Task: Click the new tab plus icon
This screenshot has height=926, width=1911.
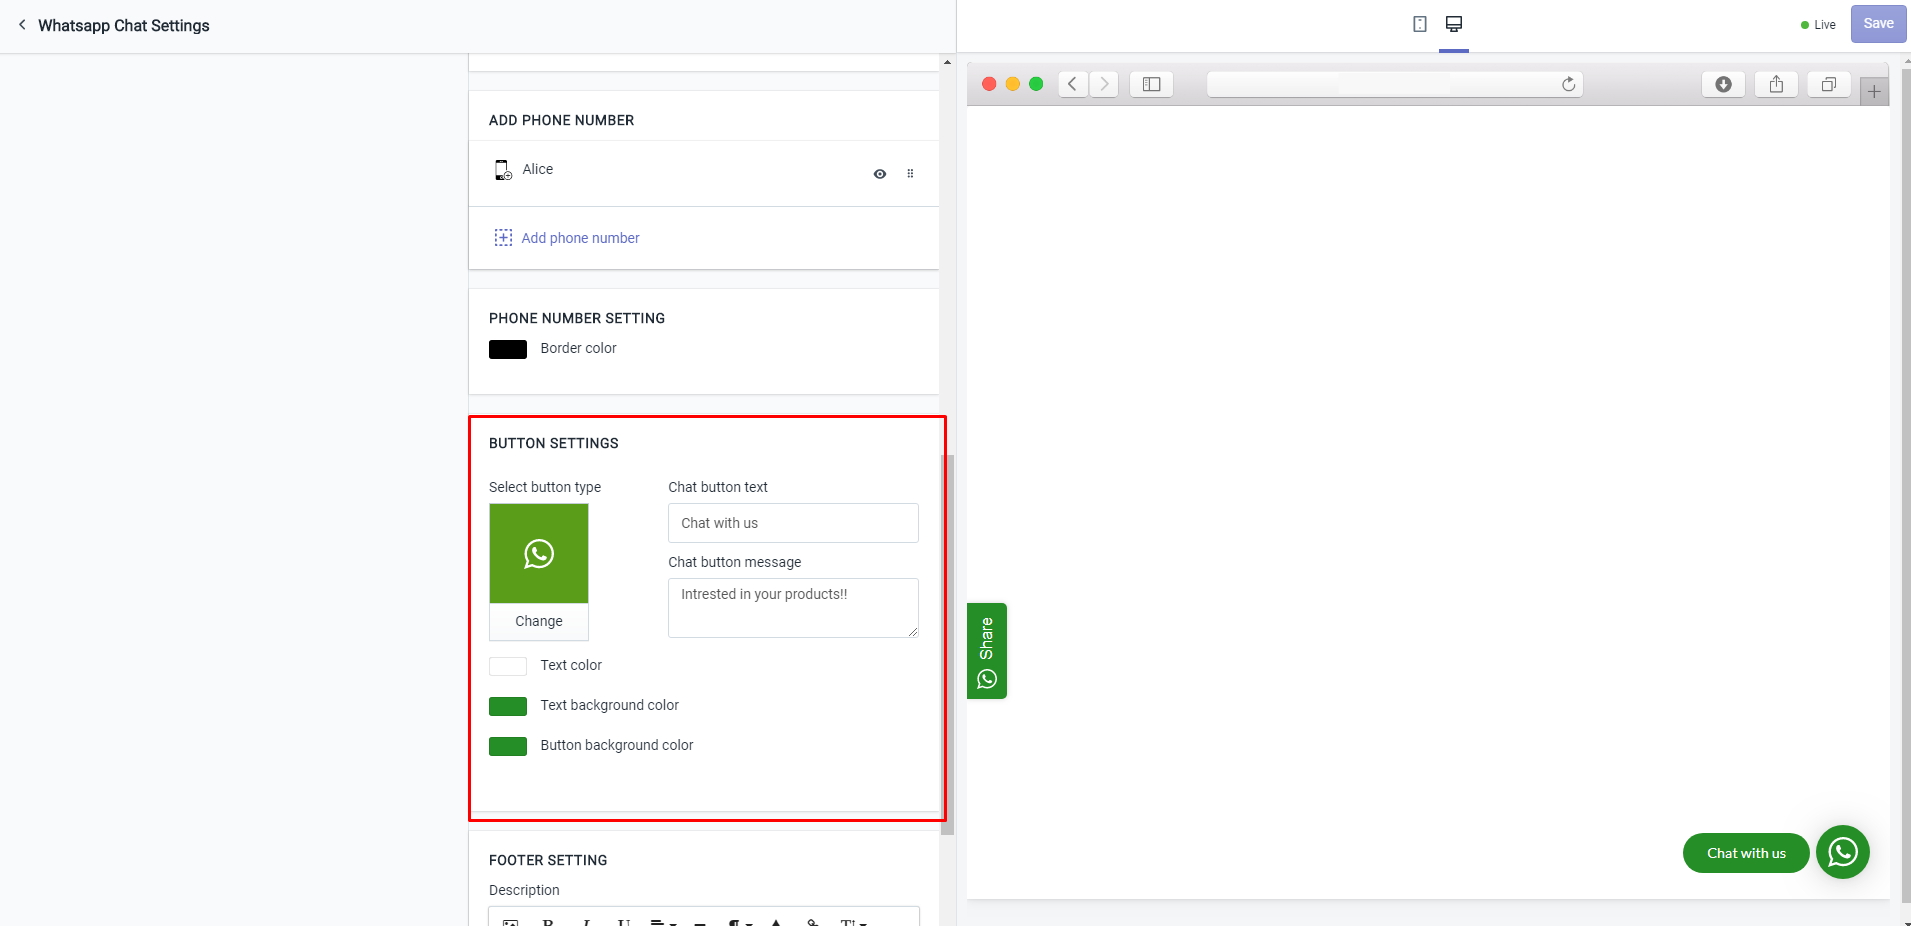Action: tap(1874, 91)
